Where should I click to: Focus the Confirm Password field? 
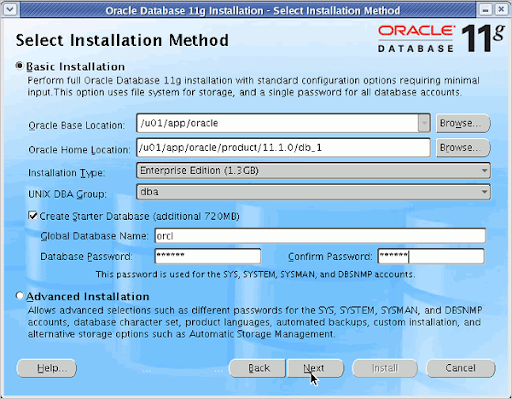431,256
